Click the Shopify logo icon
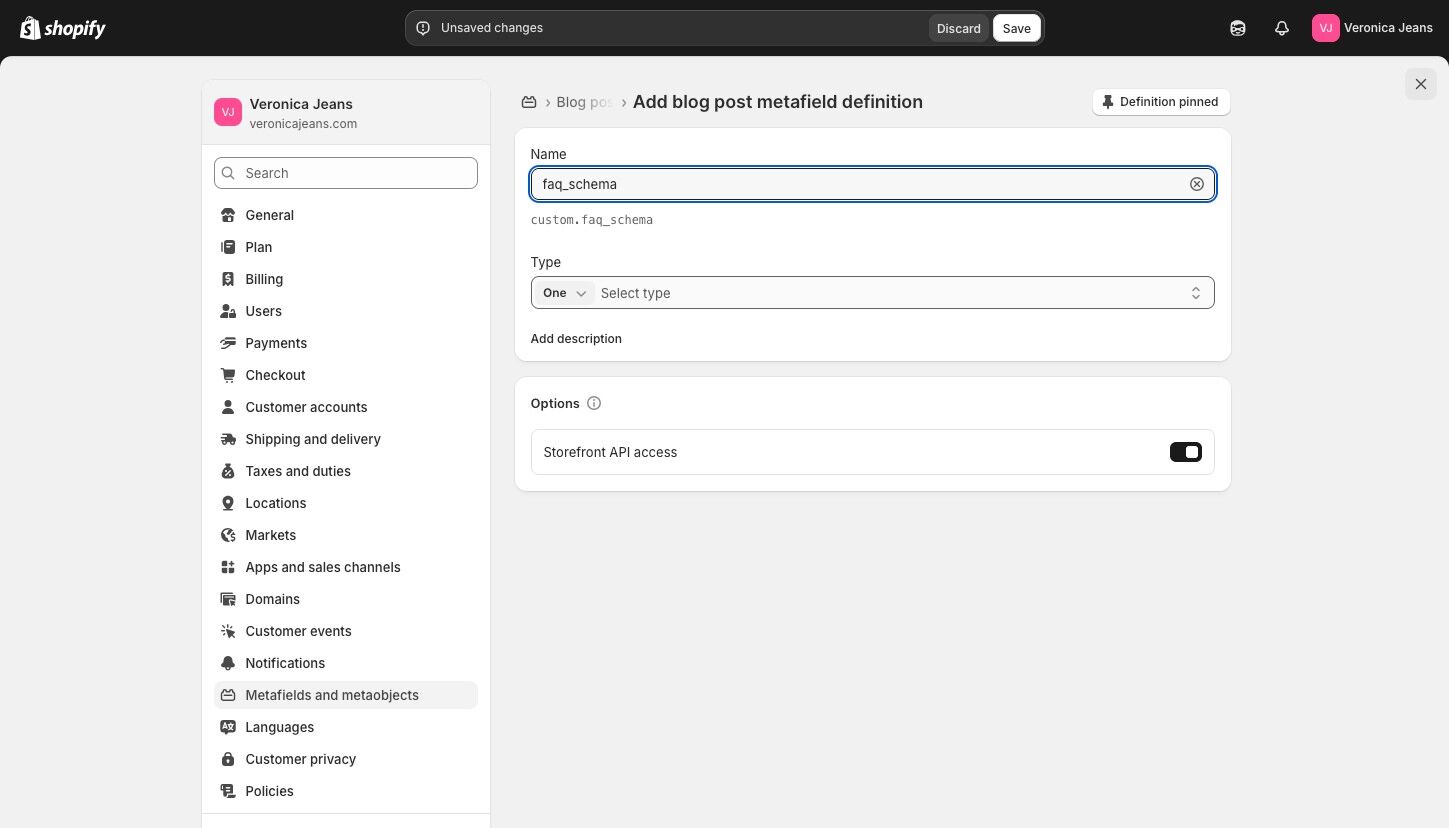1449x828 pixels. pos(30,28)
